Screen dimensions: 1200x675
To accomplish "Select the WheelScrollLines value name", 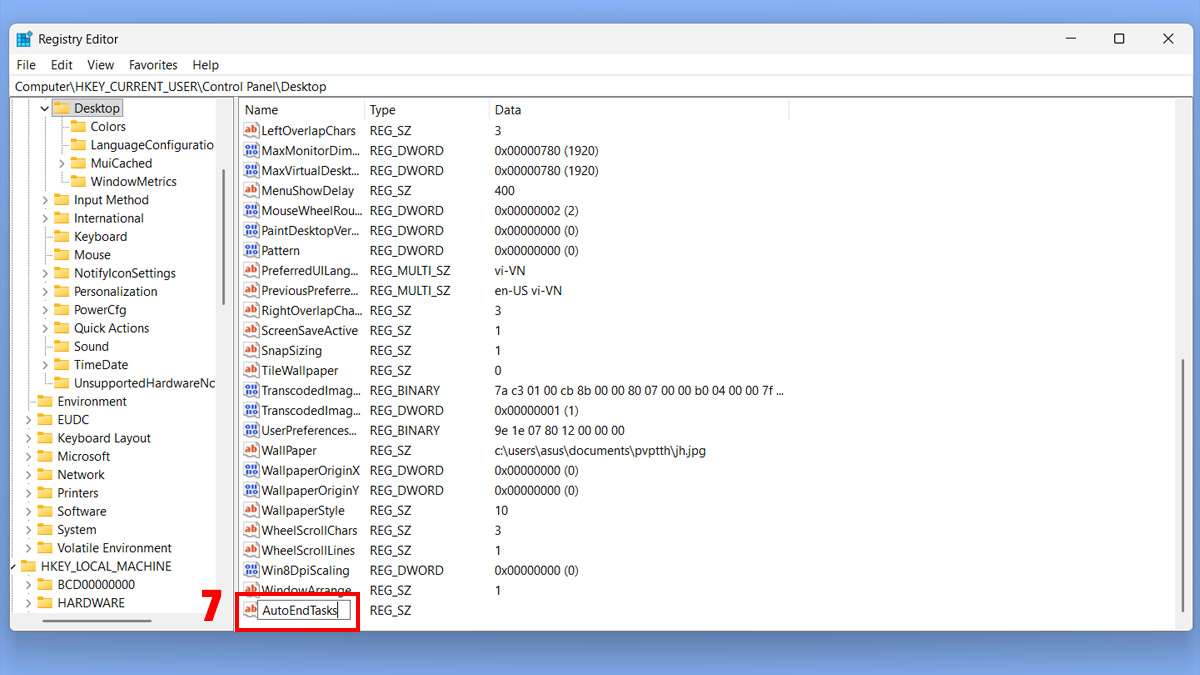I will [x=308, y=551].
